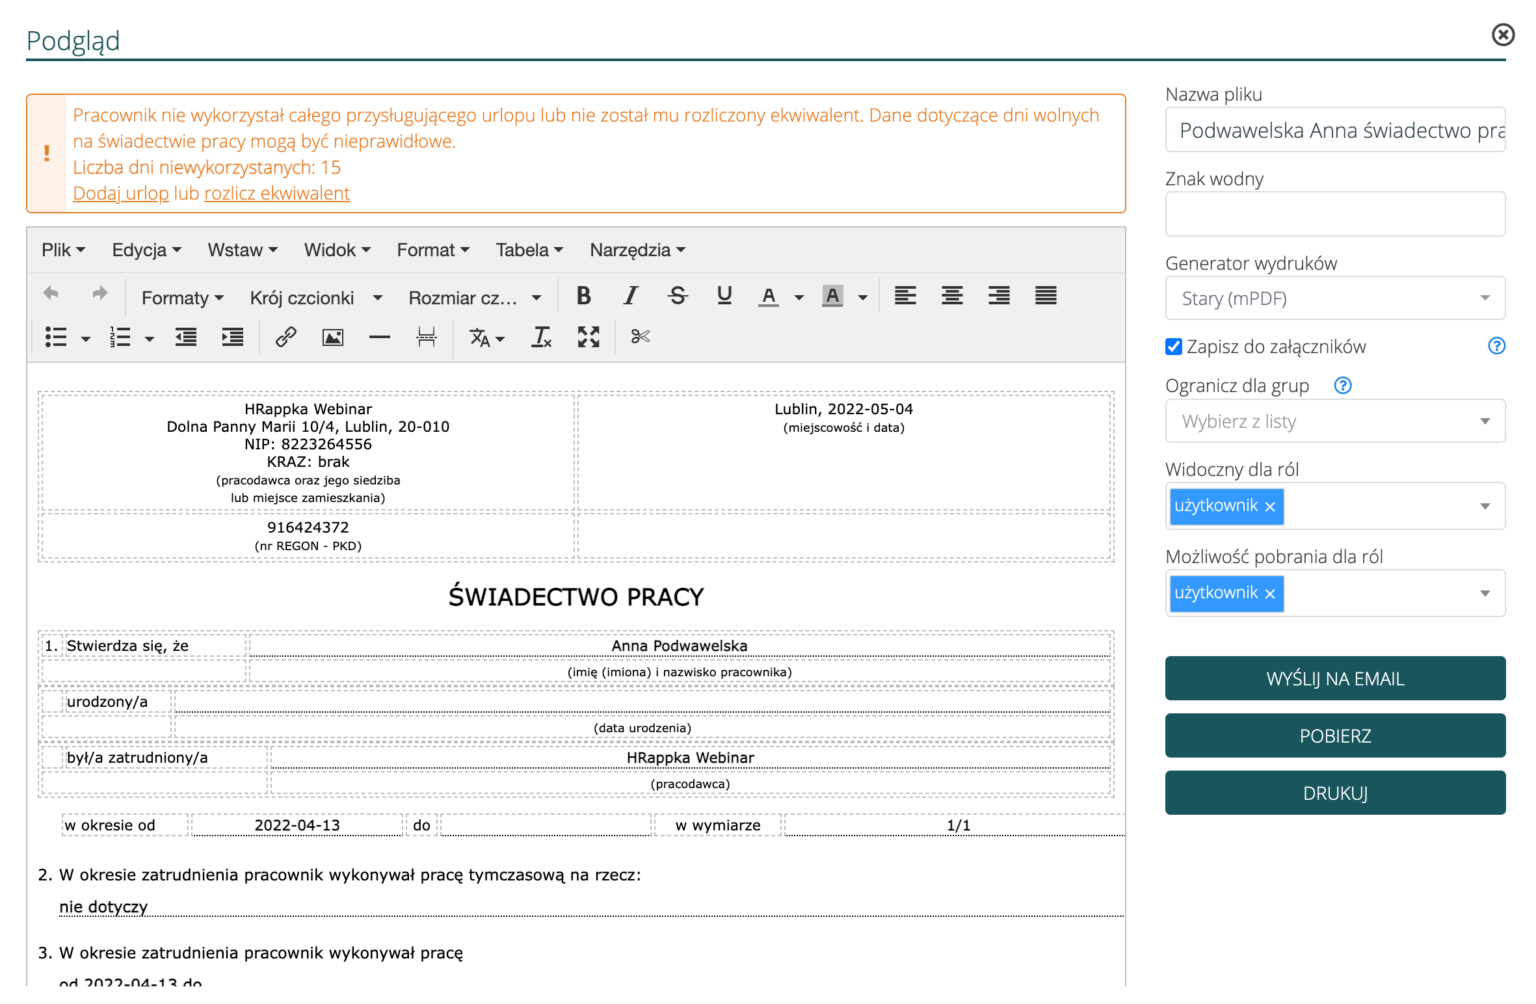Open the Tabela menu
Screen dimensions: 1536x1004
click(529, 250)
